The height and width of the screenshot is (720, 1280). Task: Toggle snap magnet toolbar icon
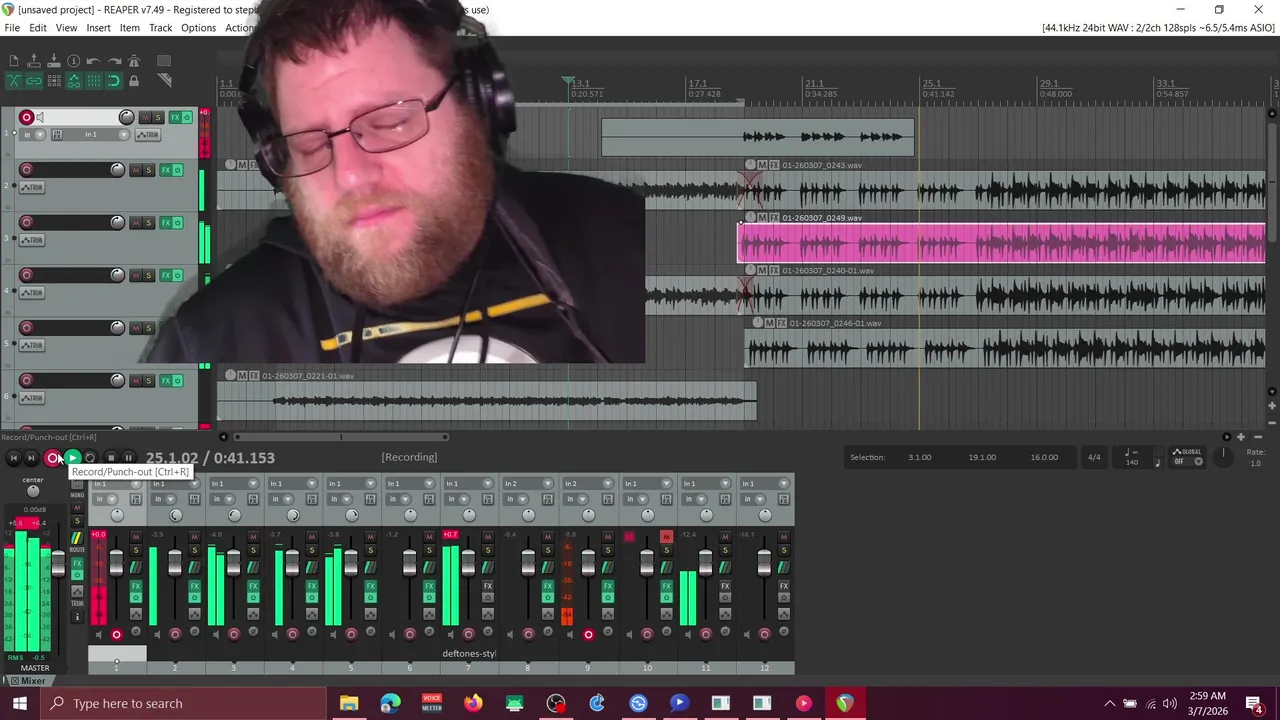point(114,81)
